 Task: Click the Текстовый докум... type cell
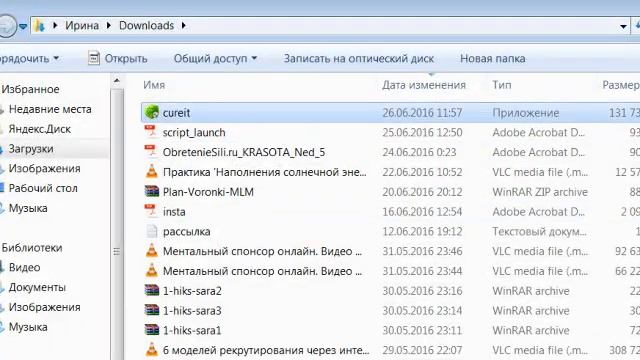tap(539, 231)
